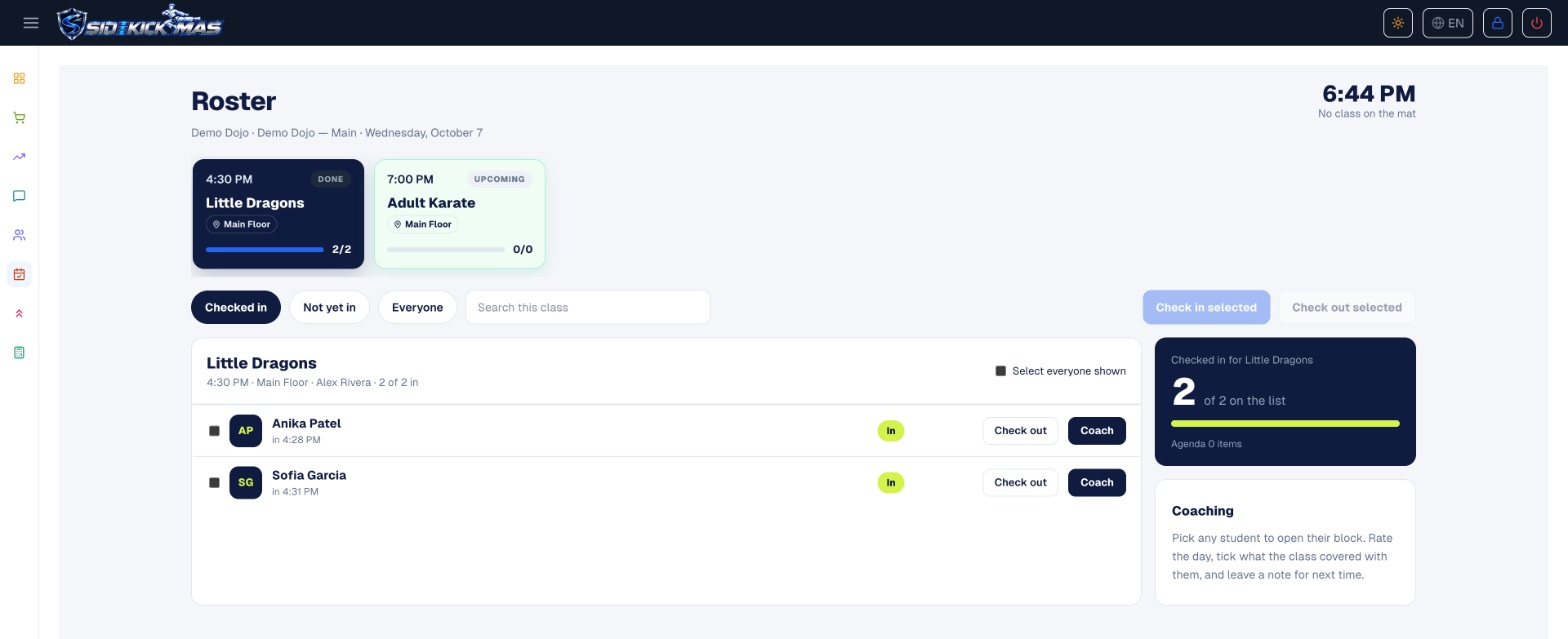Click the Check in selected button
The image size is (1568, 639).
[1206, 307]
